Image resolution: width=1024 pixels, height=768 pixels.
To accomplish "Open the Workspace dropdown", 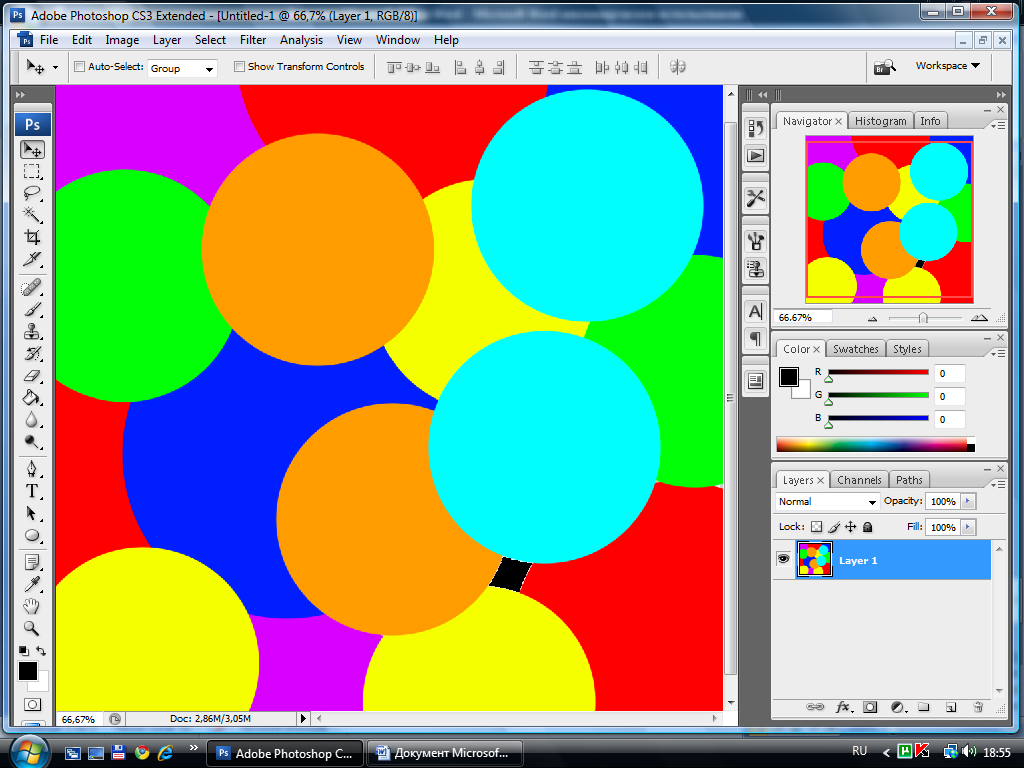I will coord(948,66).
